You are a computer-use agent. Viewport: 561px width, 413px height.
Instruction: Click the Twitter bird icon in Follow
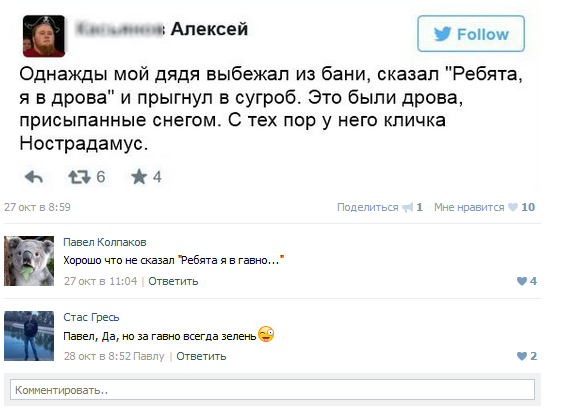click(443, 34)
